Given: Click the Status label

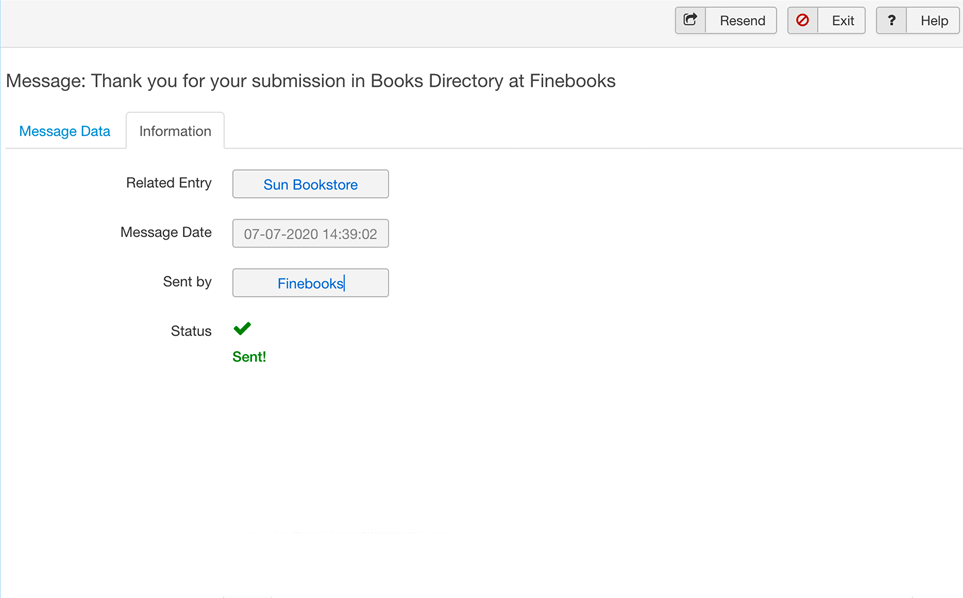Looking at the screenshot, I should (x=191, y=331).
